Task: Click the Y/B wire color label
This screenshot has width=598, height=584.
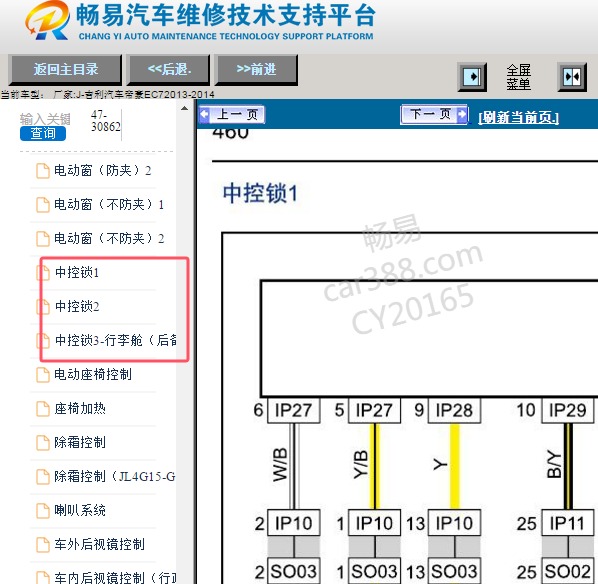Action: pyautogui.click(x=360, y=465)
